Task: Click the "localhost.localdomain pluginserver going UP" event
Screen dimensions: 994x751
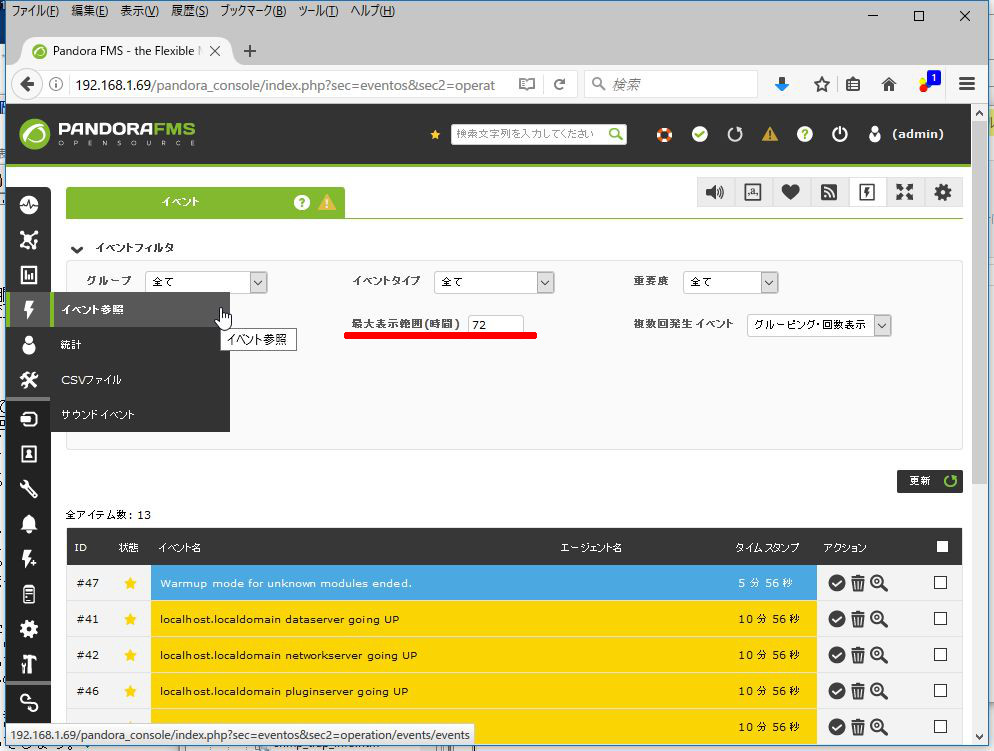Action: [x=284, y=691]
